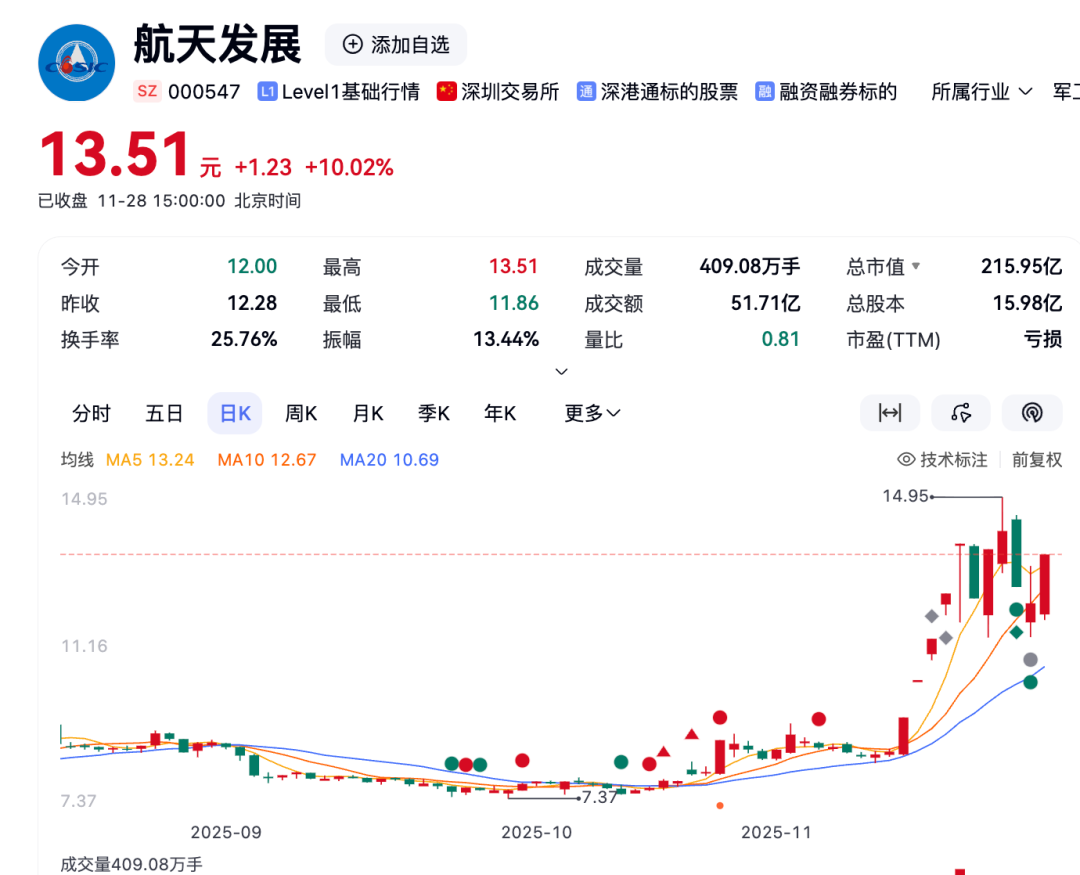
Task: Open the 总市值 selector triangle
Action: (915, 267)
